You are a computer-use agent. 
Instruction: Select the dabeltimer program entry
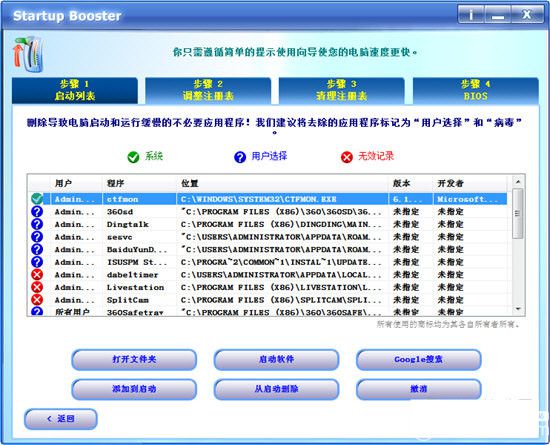tap(132, 275)
